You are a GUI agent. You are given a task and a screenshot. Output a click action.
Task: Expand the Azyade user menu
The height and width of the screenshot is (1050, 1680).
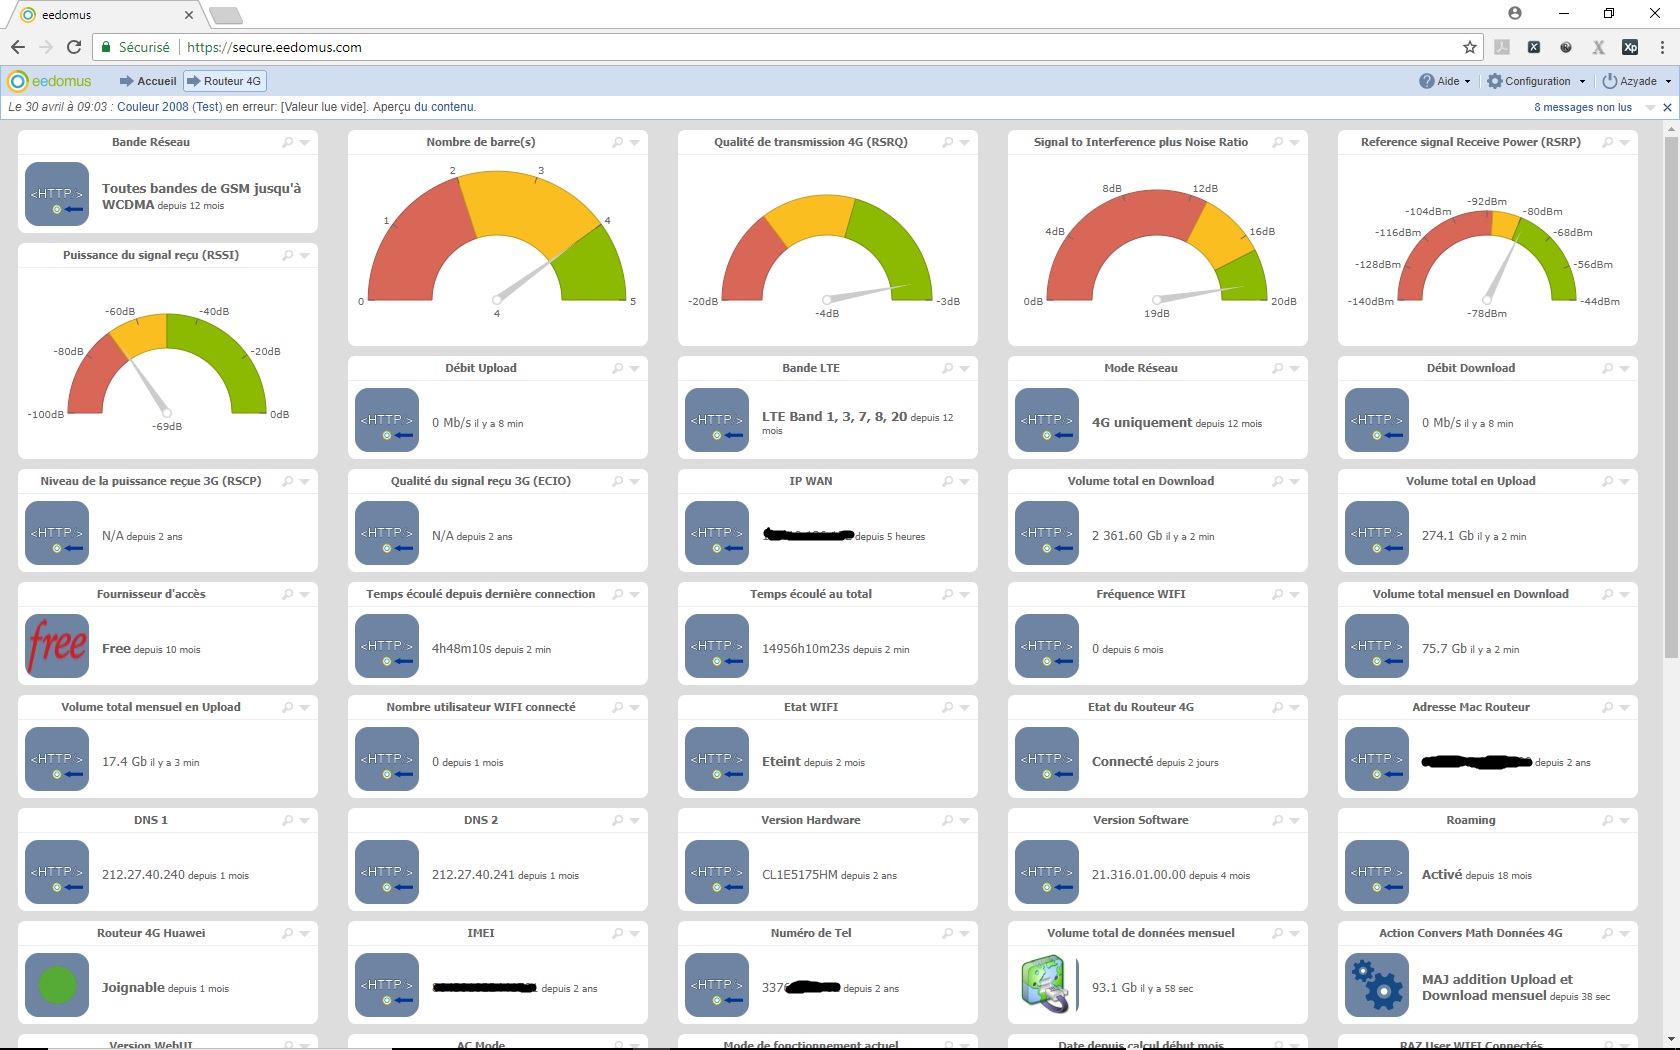click(x=1636, y=81)
